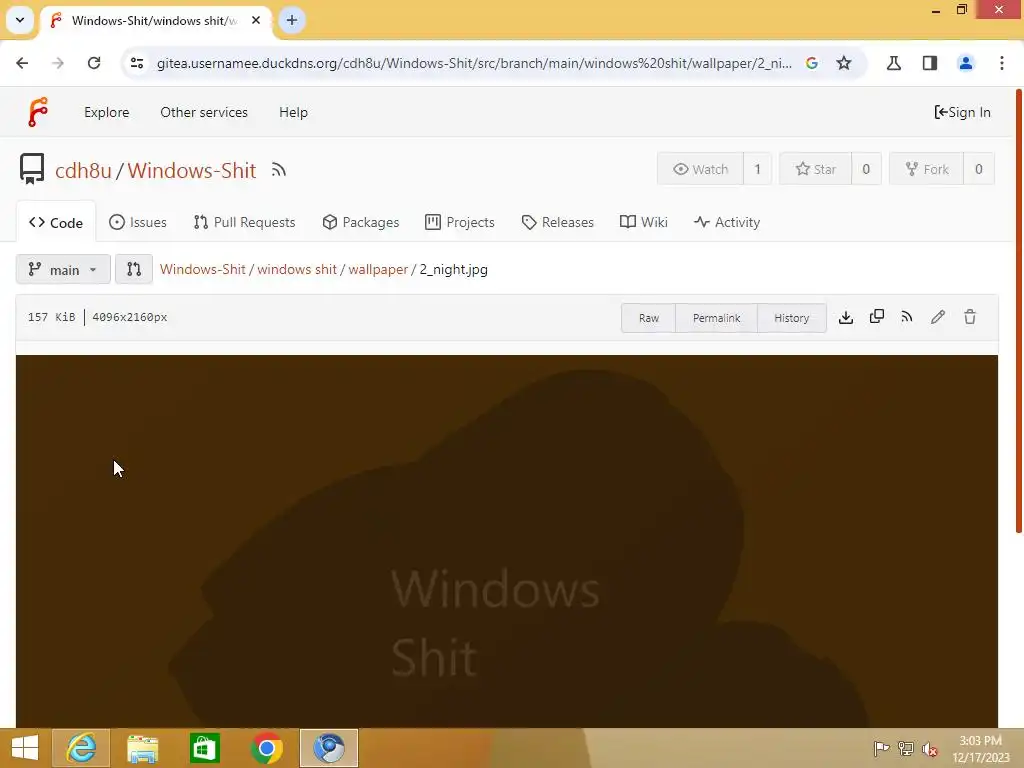This screenshot has width=1024, height=768.
Task: Copy file content icon
Action: 876,317
